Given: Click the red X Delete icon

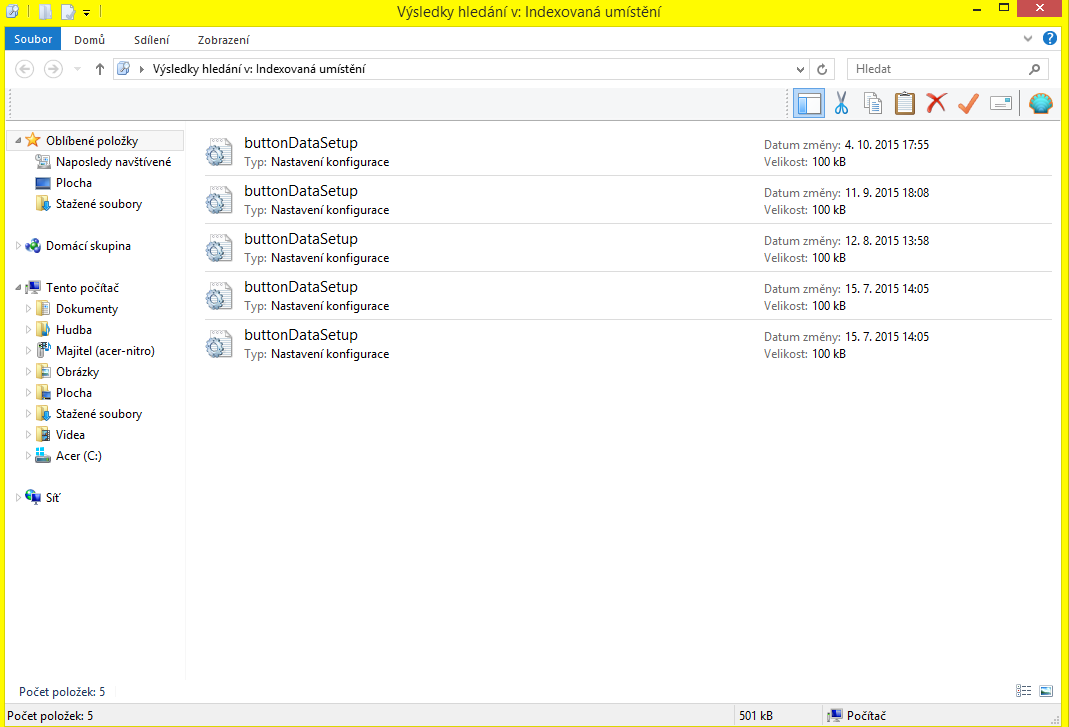Looking at the screenshot, I should 936,103.
